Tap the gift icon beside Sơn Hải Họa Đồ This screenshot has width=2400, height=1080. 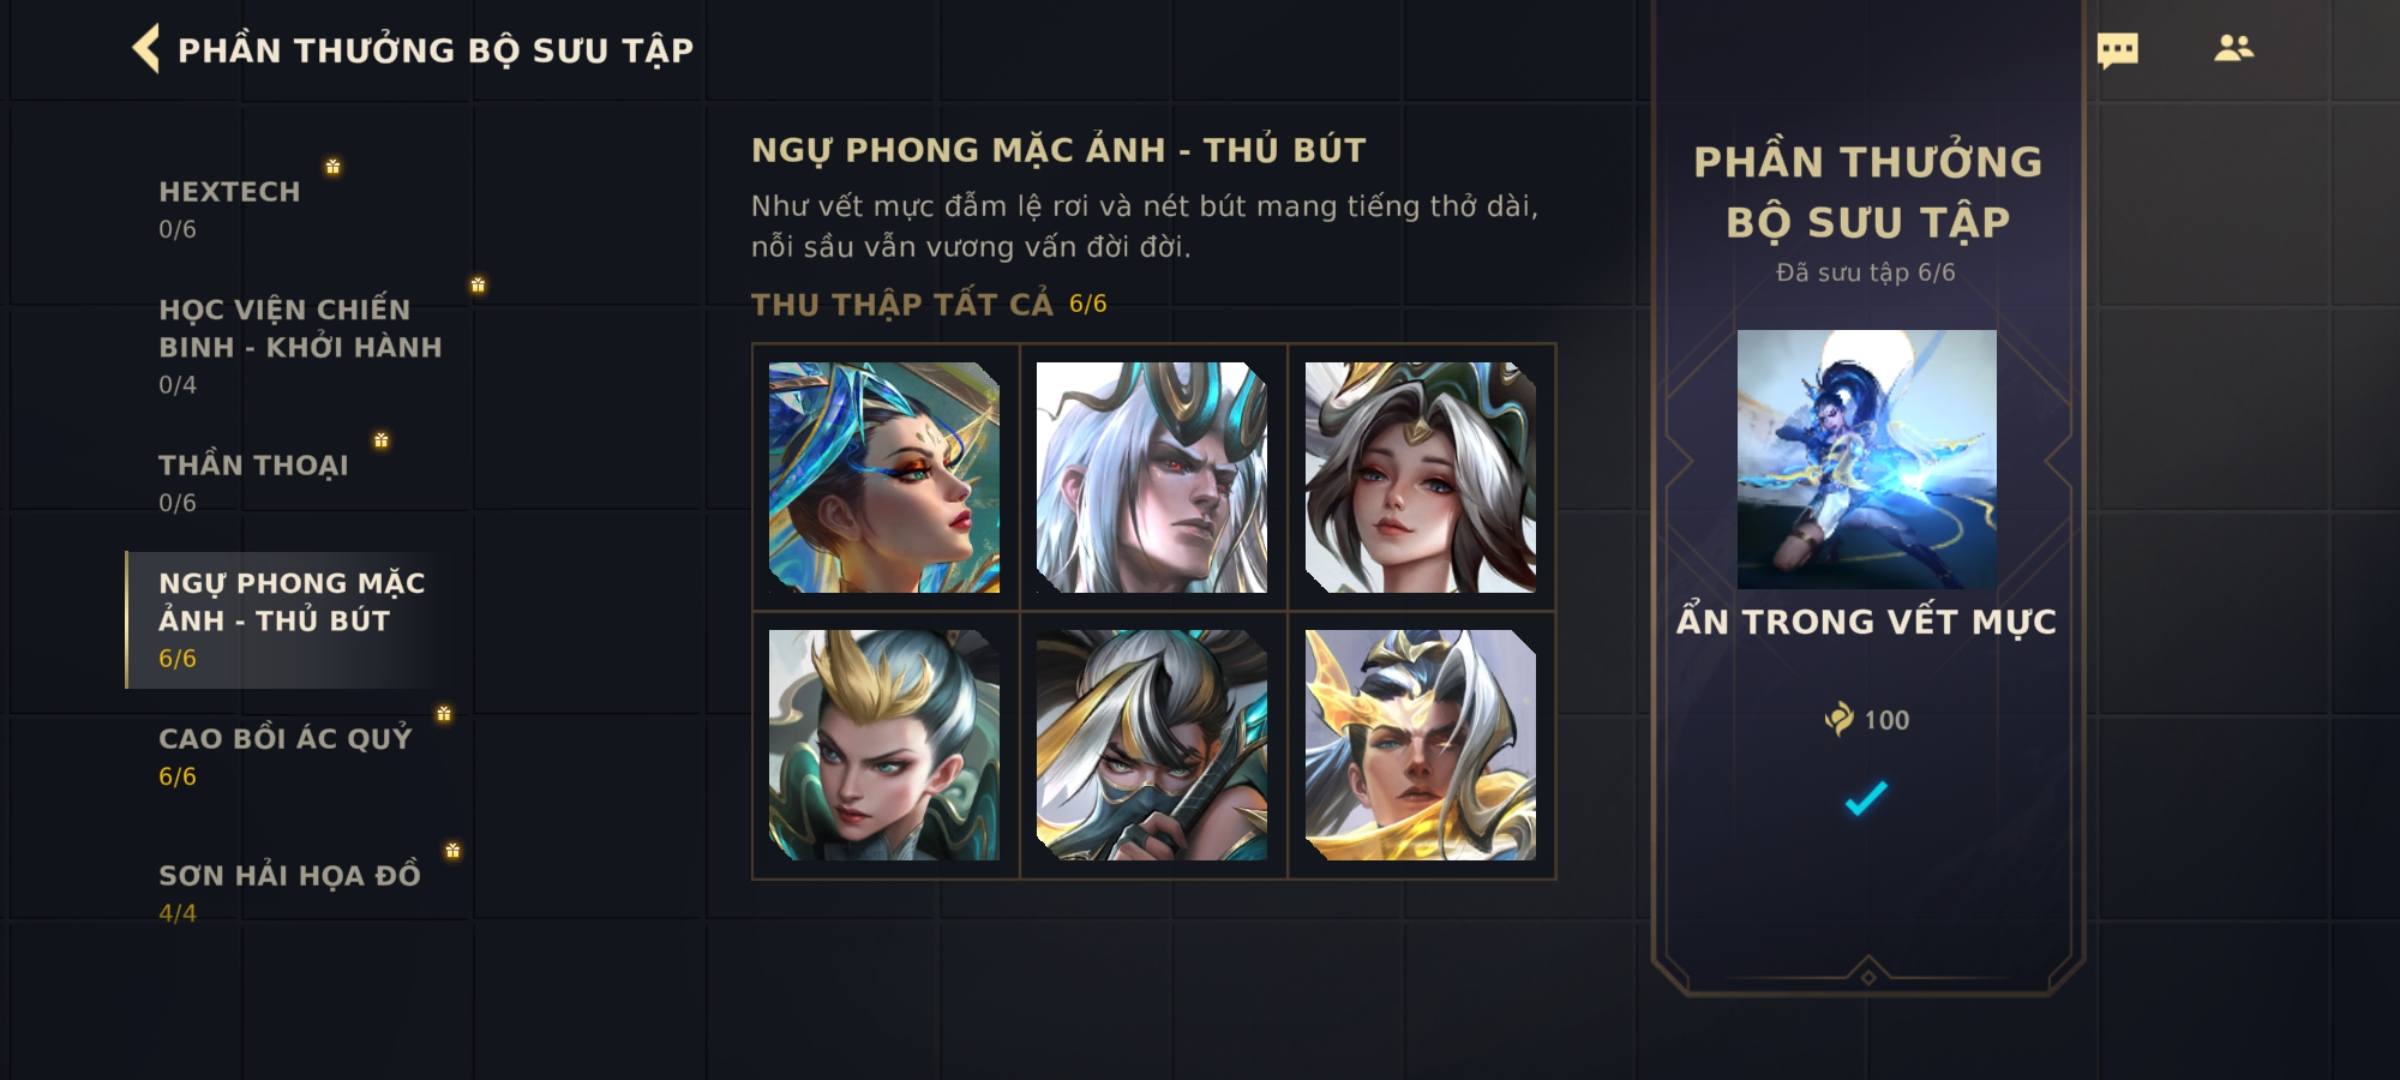[453, 850]
